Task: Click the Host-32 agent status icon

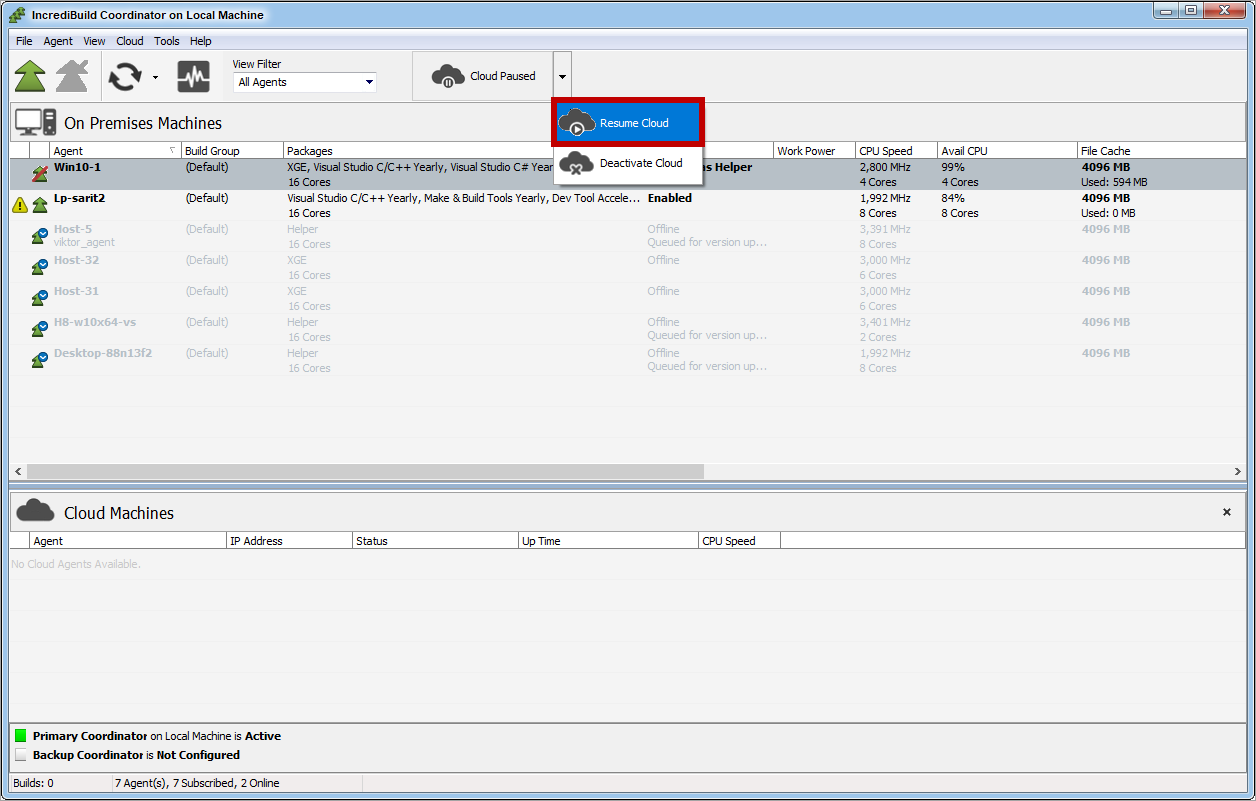Action: (40, 267)
